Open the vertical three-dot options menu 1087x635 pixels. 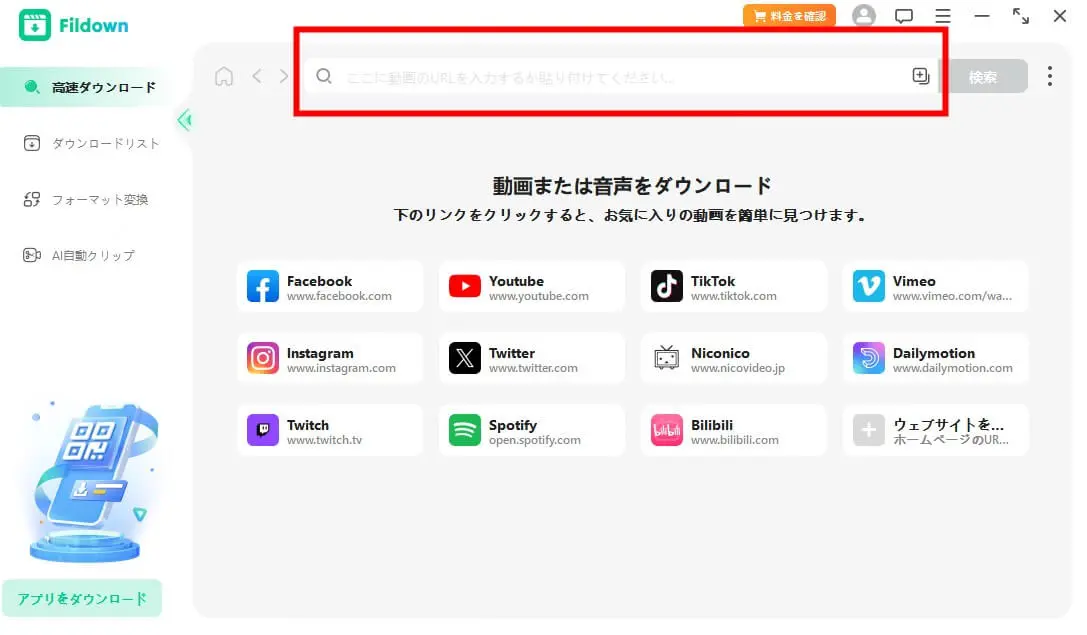1050,76
